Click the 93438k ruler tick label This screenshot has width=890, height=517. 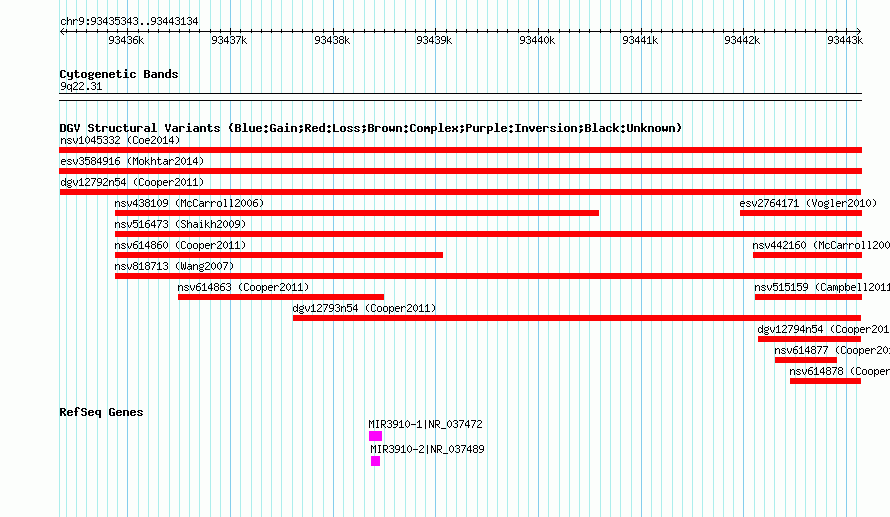tap(332, 40)
